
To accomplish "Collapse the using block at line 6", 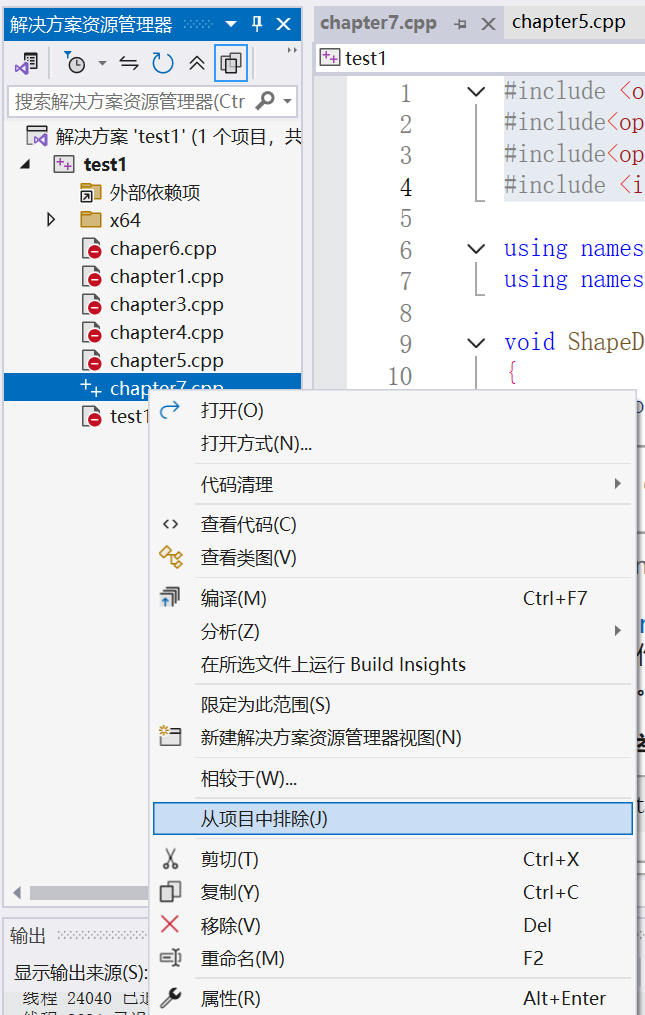I will pos(476,249).
